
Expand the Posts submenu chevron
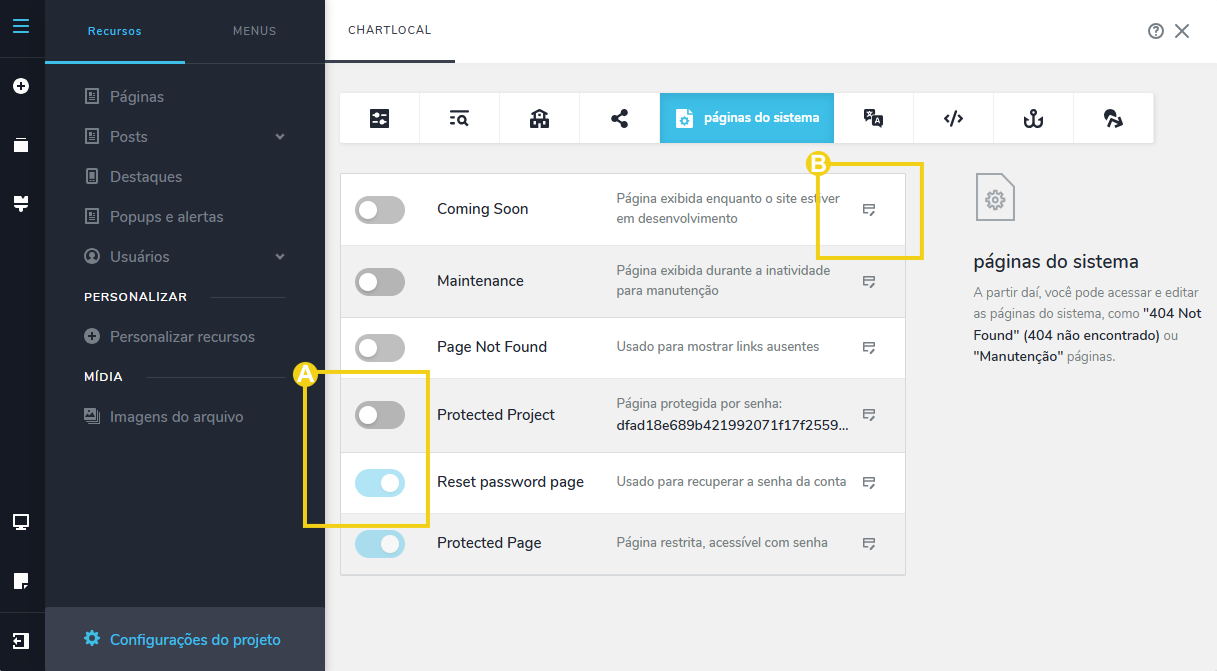click(x=280, y=137)
